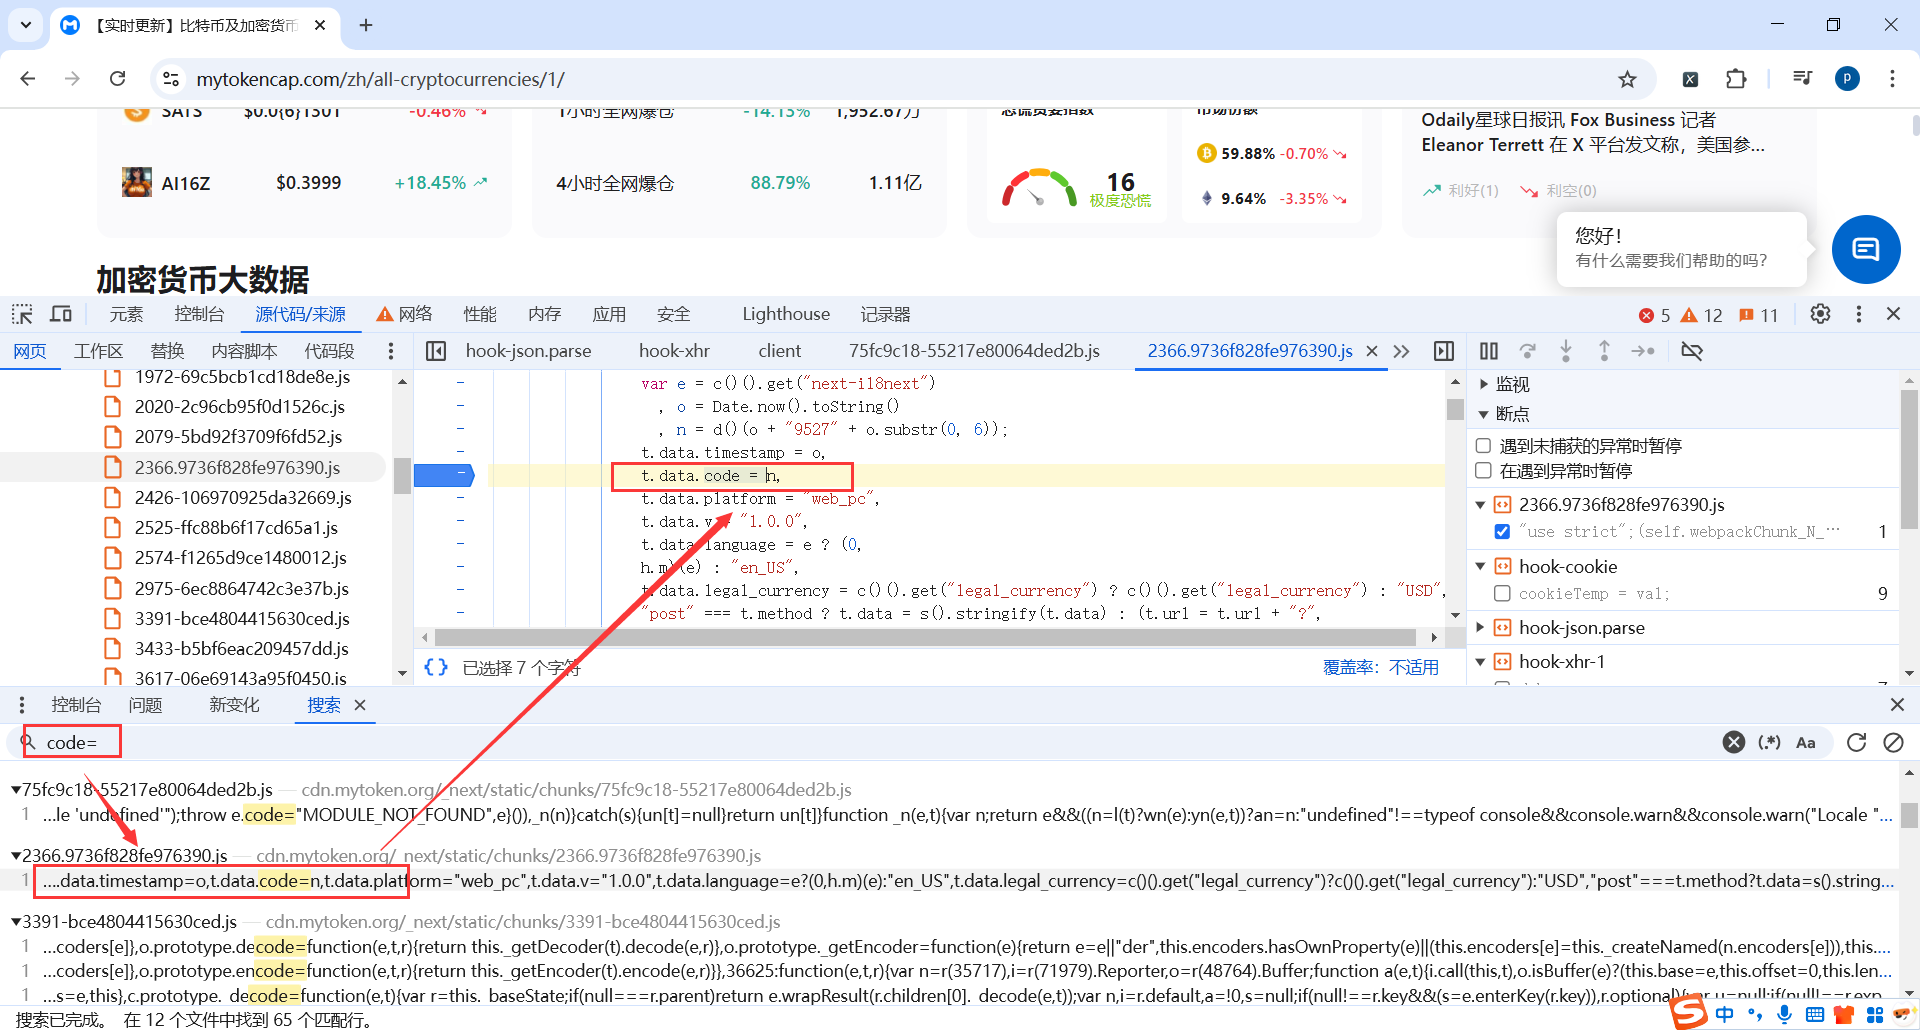Collapse the hook-cookie breakpoint group
The width and height of the screenshot is (1920, 1030).
pyautogui.click(x=1481, y=567)
